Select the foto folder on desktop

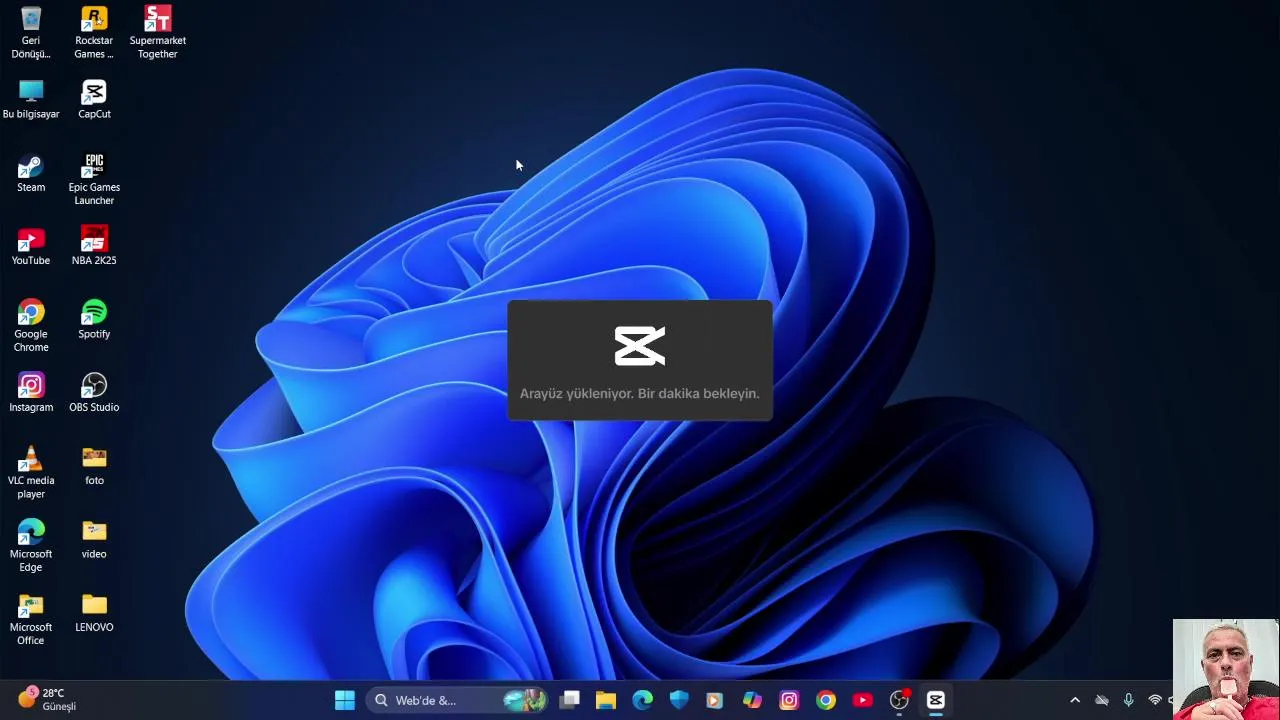(94, 466)
